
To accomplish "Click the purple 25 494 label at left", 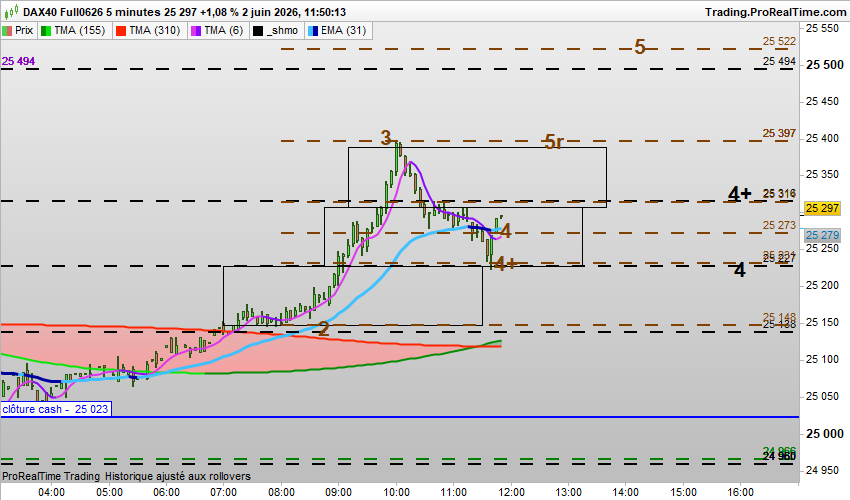I will [x=18, y=61].
